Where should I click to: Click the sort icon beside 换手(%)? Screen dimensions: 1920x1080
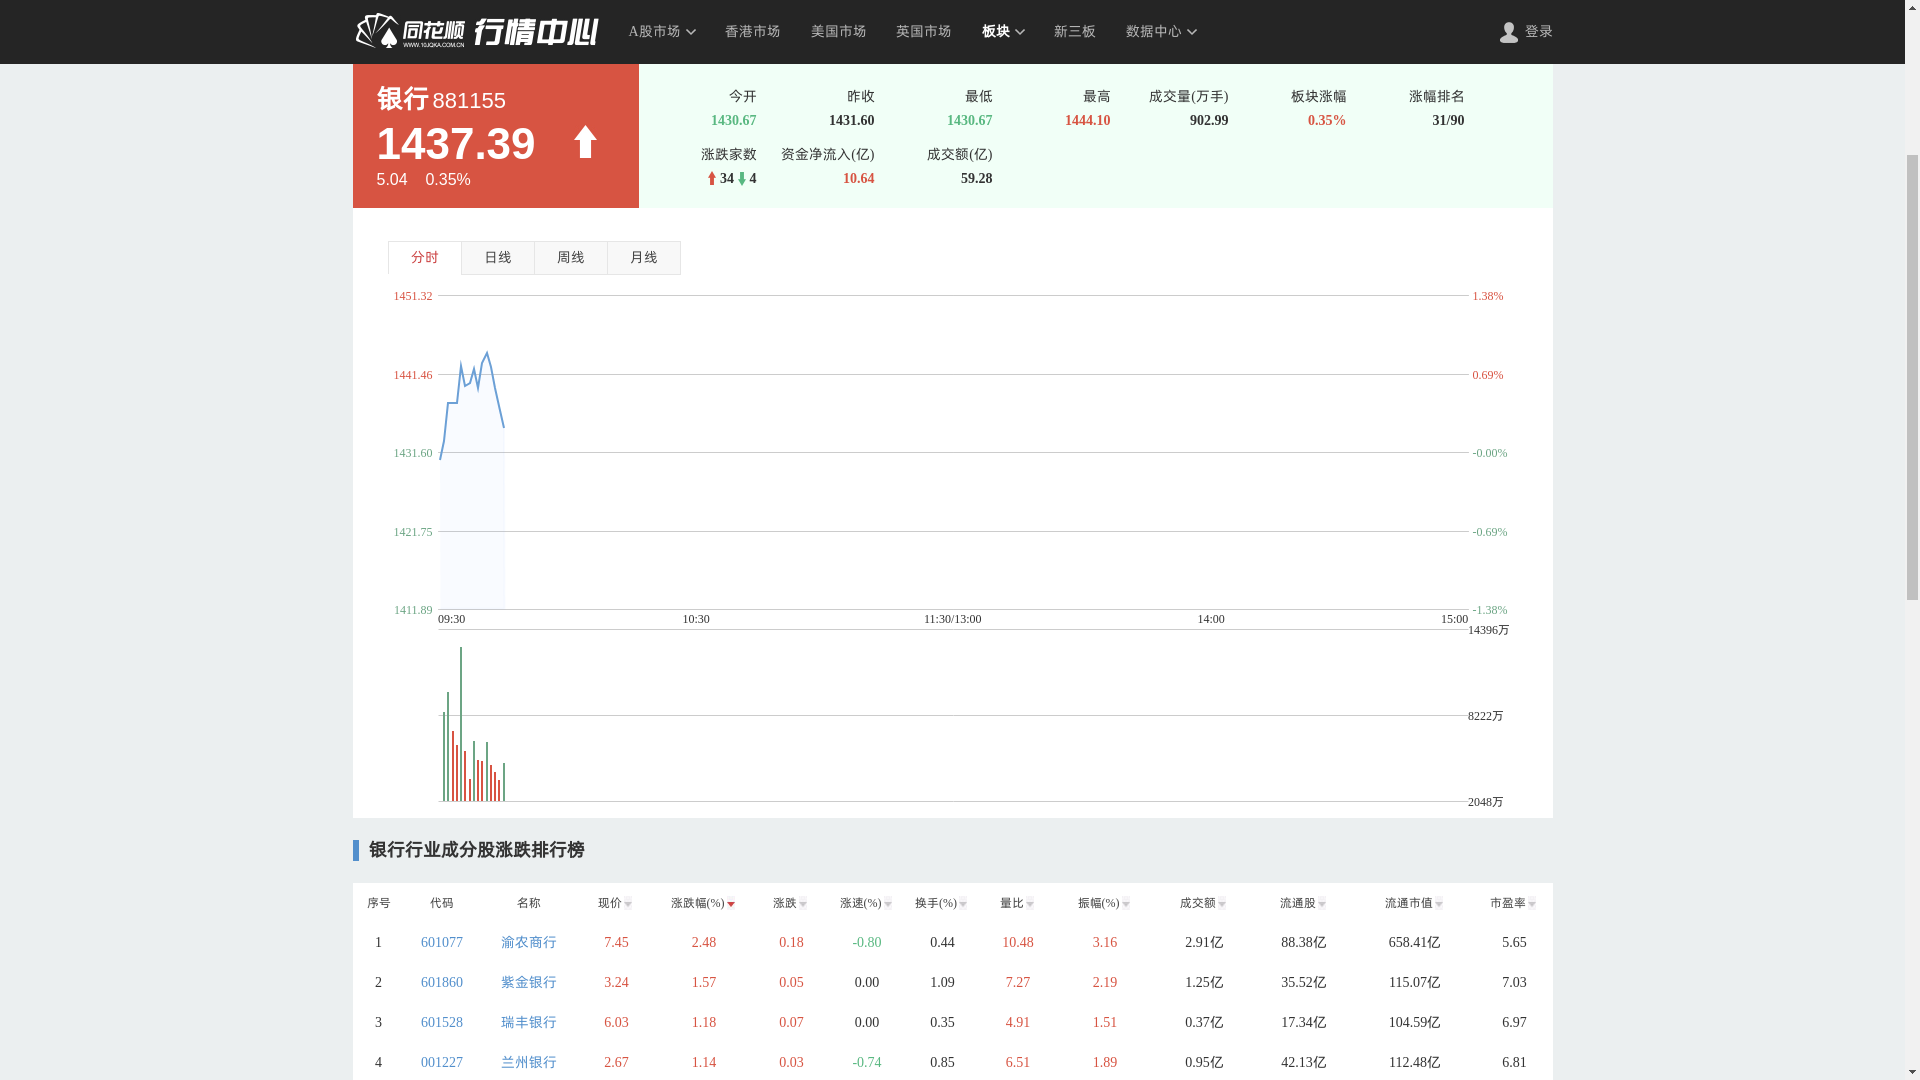click(x=963, y=902)
